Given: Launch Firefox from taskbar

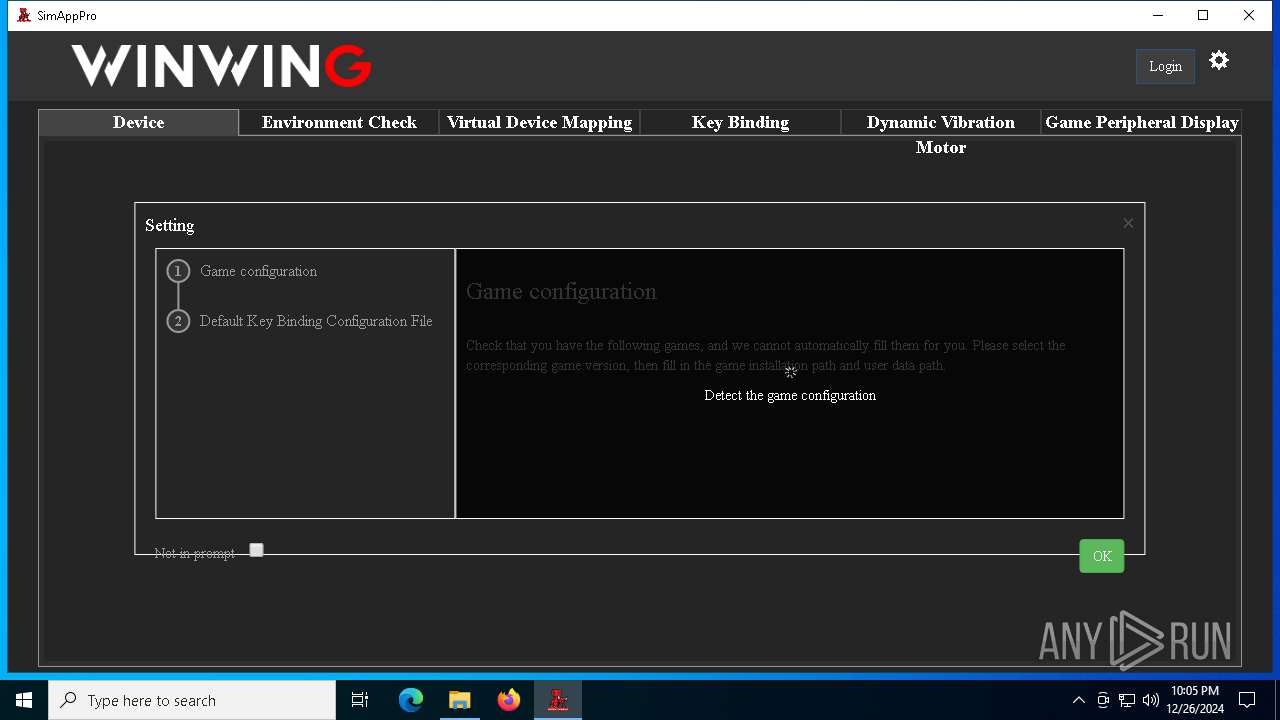Looking at the screenshot, I should click(509, 700).
